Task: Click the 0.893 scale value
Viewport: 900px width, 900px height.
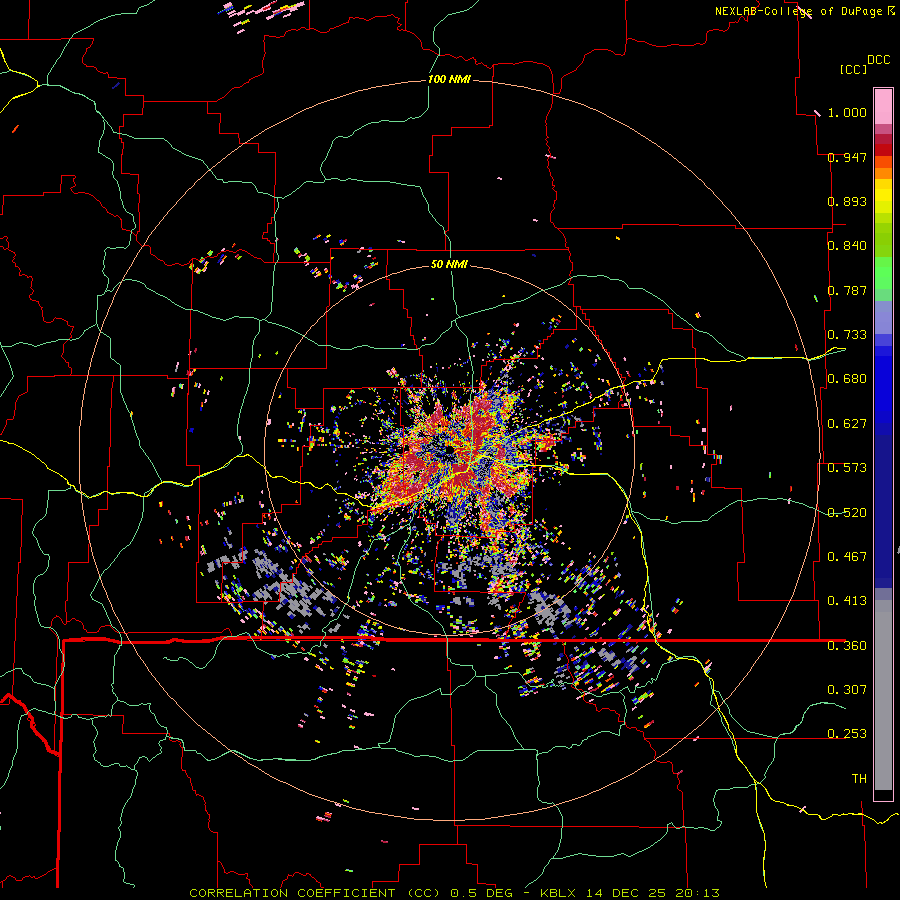Action: (847, 201)
